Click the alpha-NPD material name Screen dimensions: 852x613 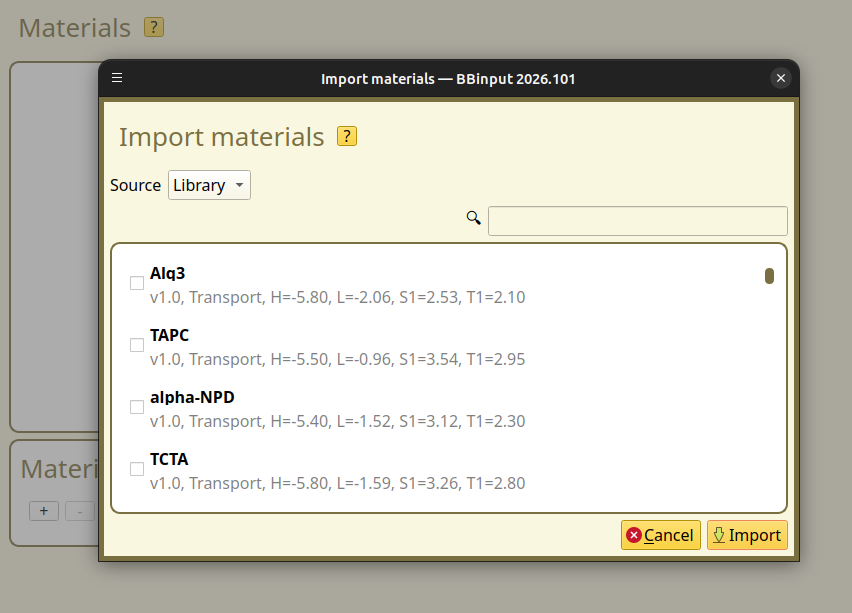pos(192,397)
